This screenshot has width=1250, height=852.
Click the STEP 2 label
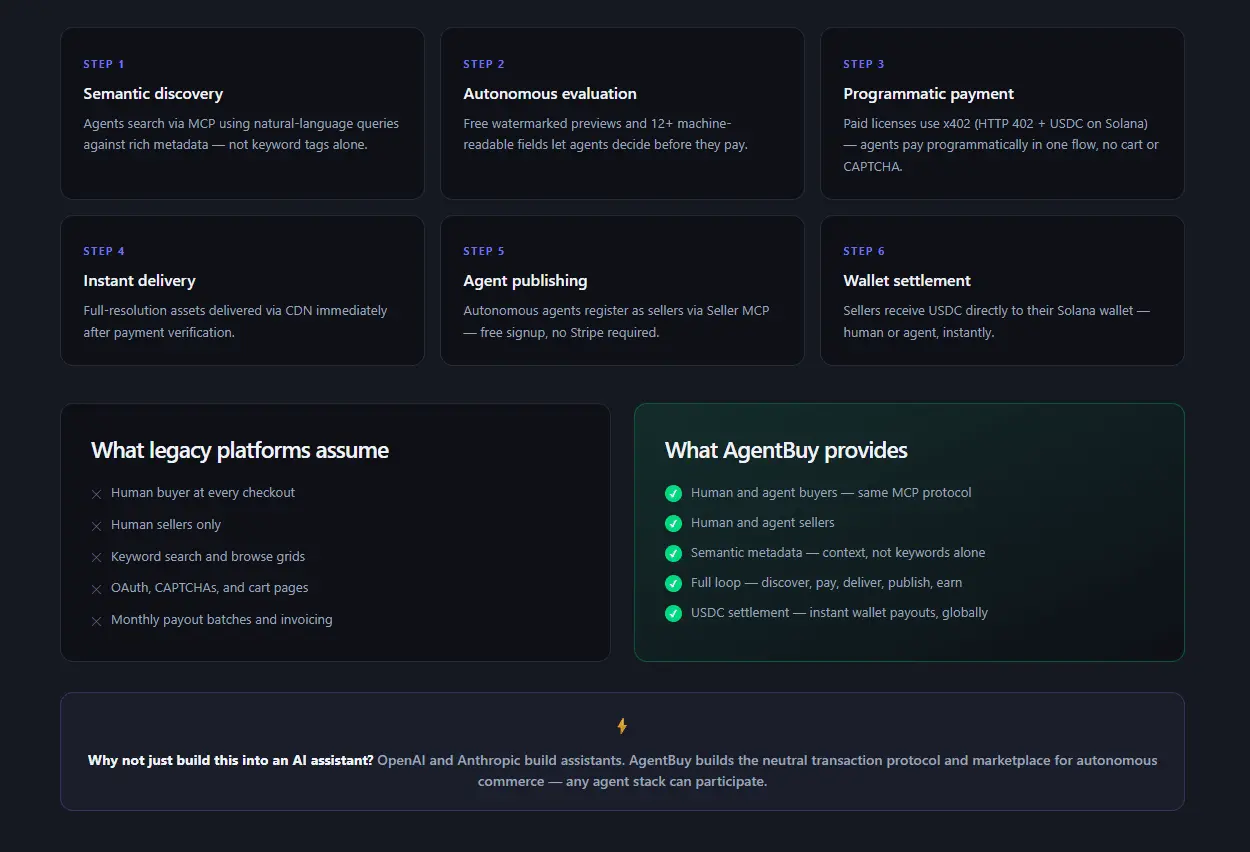484,64
